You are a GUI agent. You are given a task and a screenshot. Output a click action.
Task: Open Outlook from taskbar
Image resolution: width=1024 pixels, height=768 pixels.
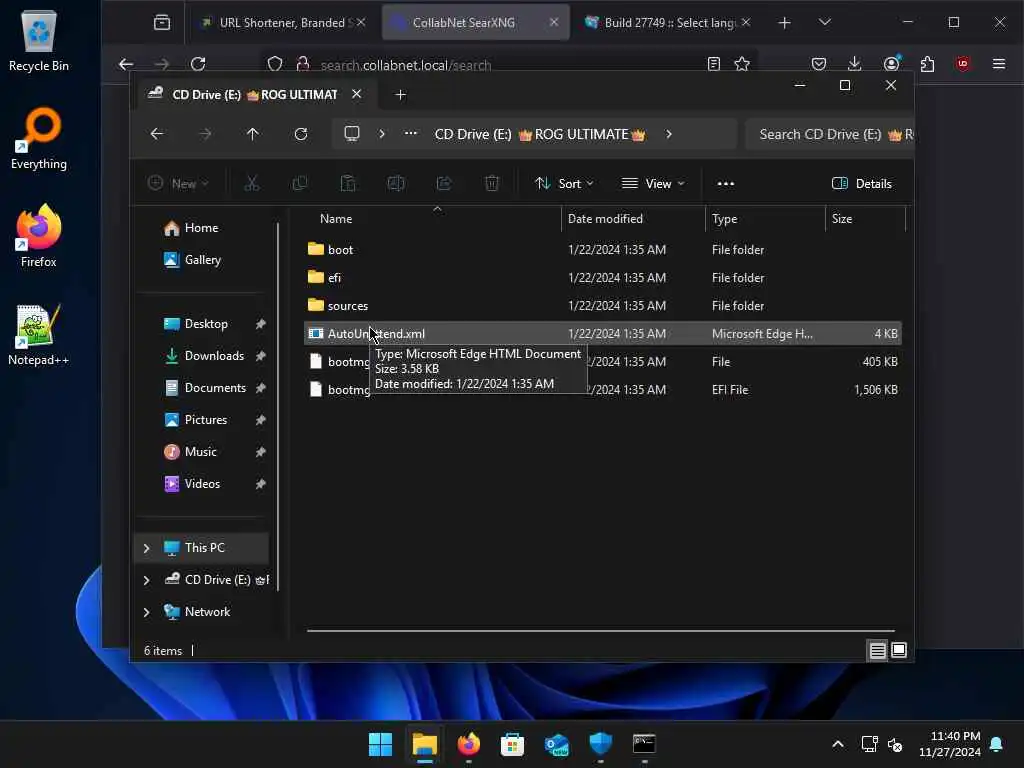click(556, 744)
